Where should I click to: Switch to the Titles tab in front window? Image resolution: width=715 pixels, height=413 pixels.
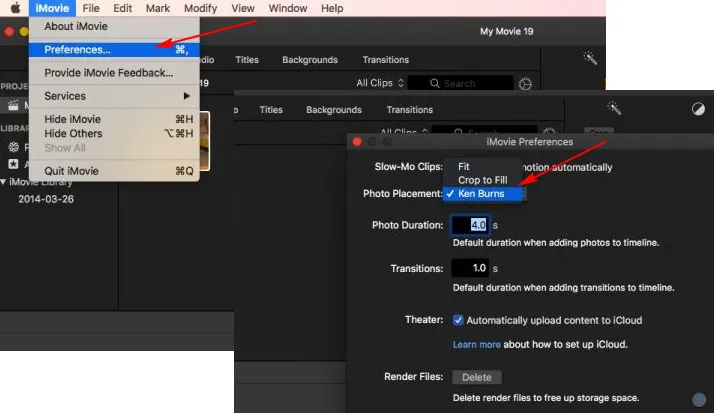271,110
